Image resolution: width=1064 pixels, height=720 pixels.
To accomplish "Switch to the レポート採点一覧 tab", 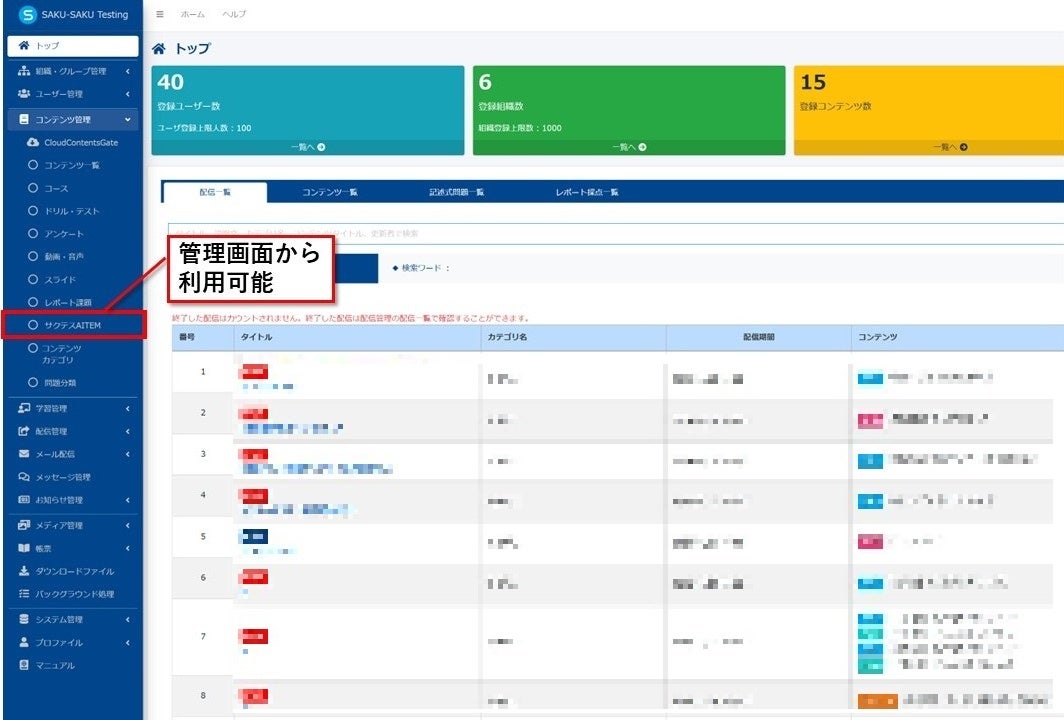I will [x=587, y=192].
